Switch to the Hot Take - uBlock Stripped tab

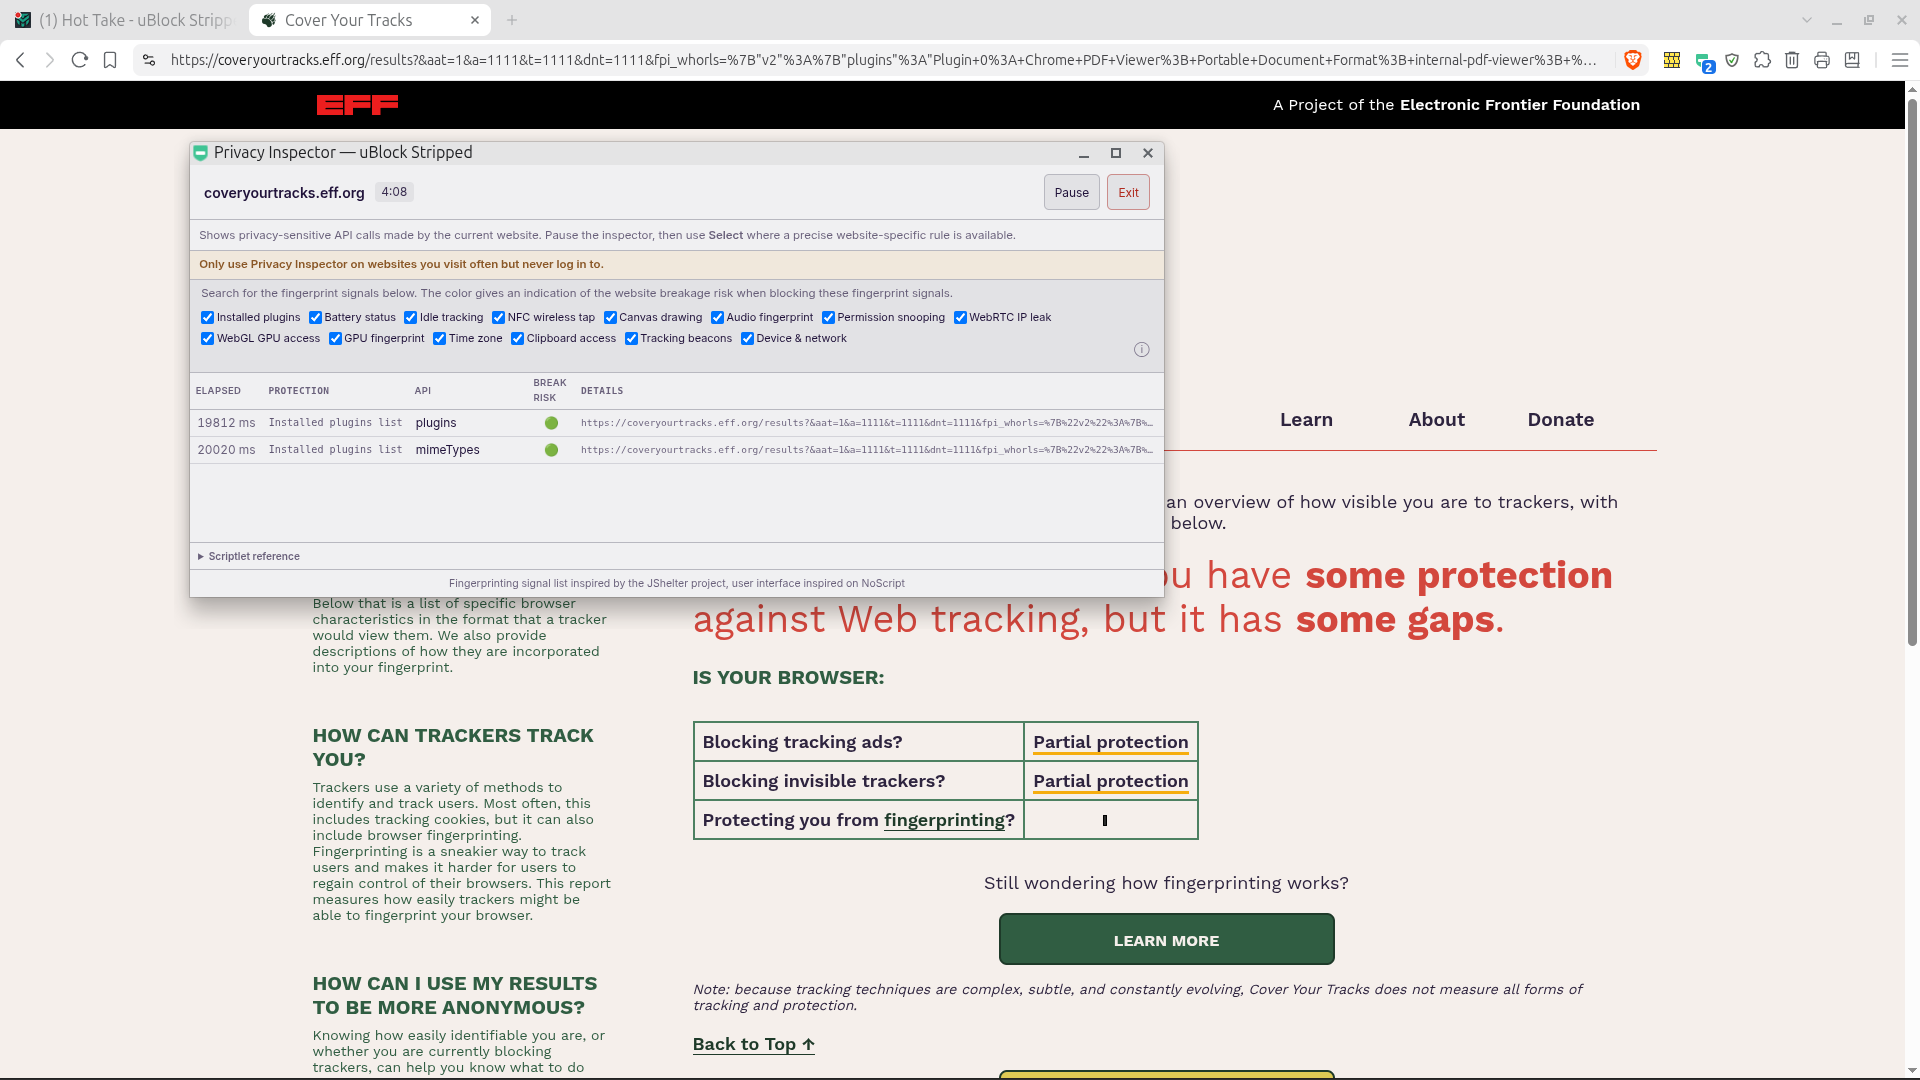click(123, 20)
